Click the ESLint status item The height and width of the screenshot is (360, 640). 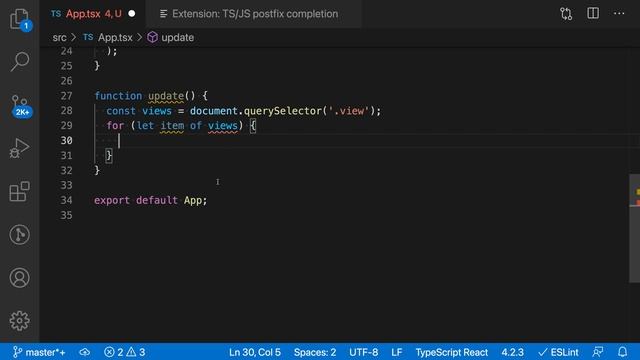(558, 352)
